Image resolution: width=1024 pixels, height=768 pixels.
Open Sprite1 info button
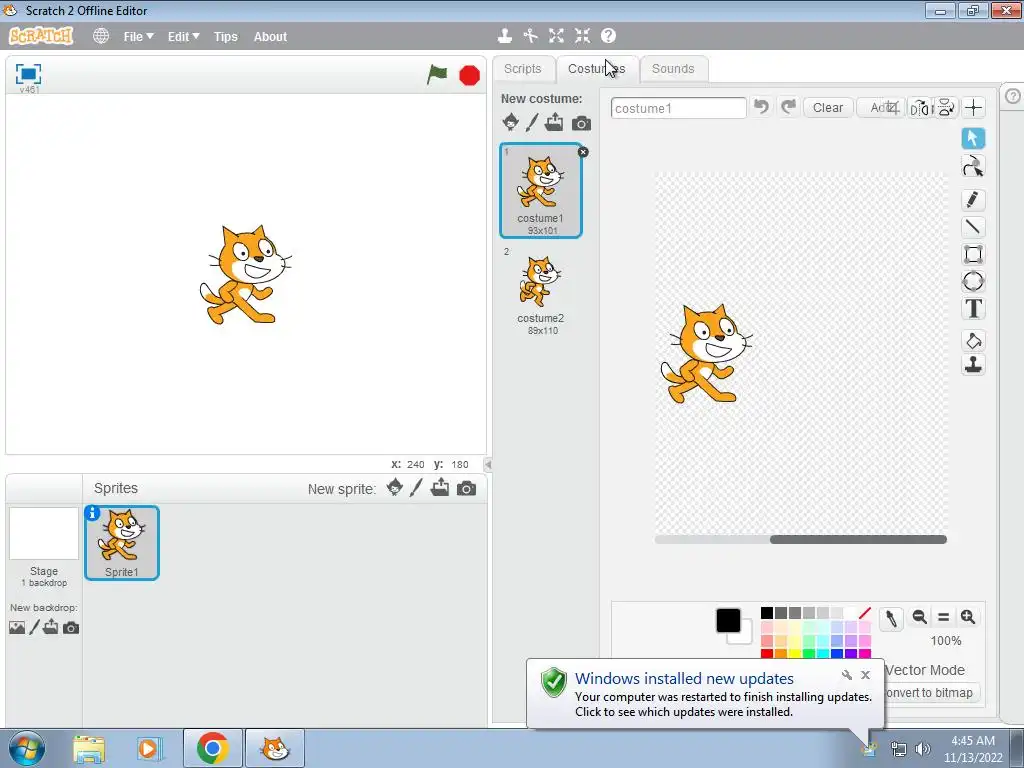pos(92,513)
